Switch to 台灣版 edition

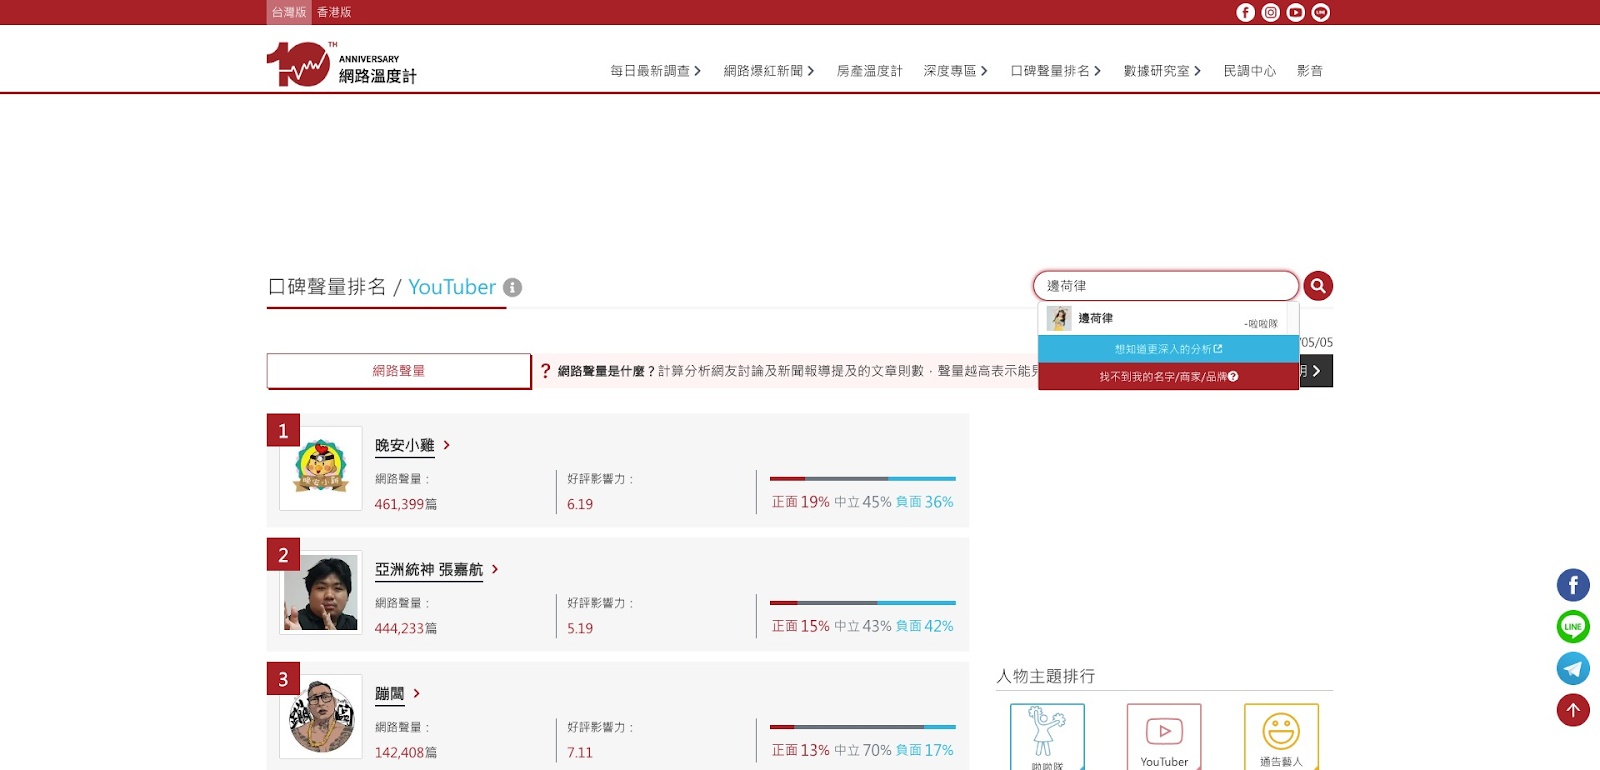pyautogui.click(x=289, y=12)
